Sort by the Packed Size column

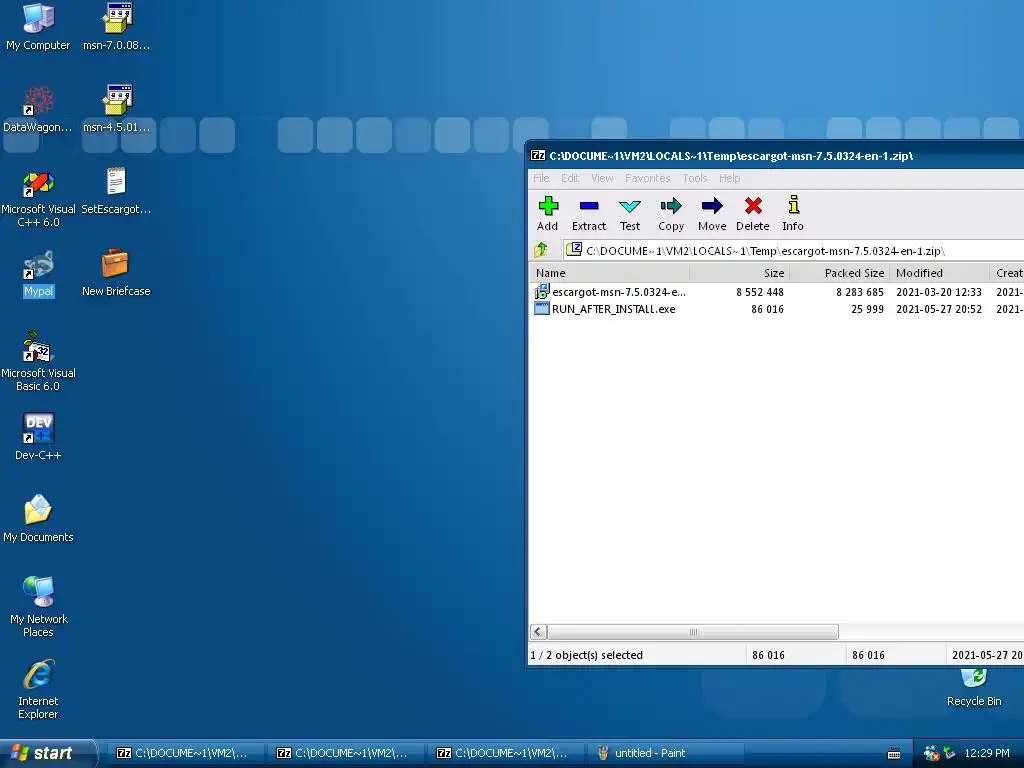click(x=839, y=273)
